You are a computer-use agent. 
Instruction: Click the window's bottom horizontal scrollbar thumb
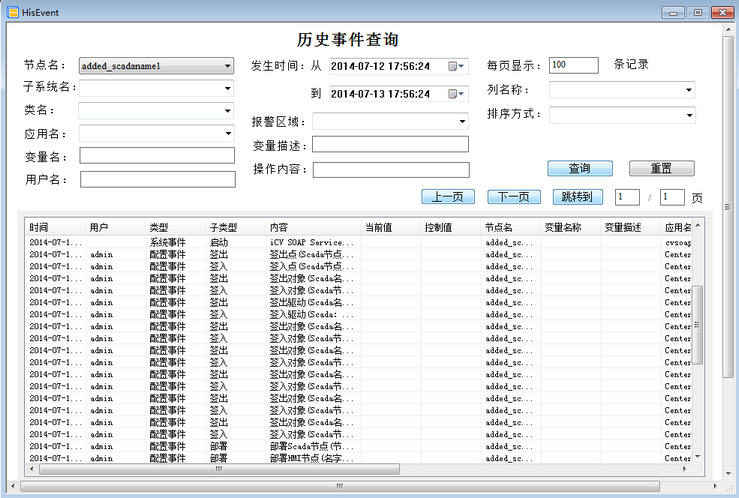point(339,486)
